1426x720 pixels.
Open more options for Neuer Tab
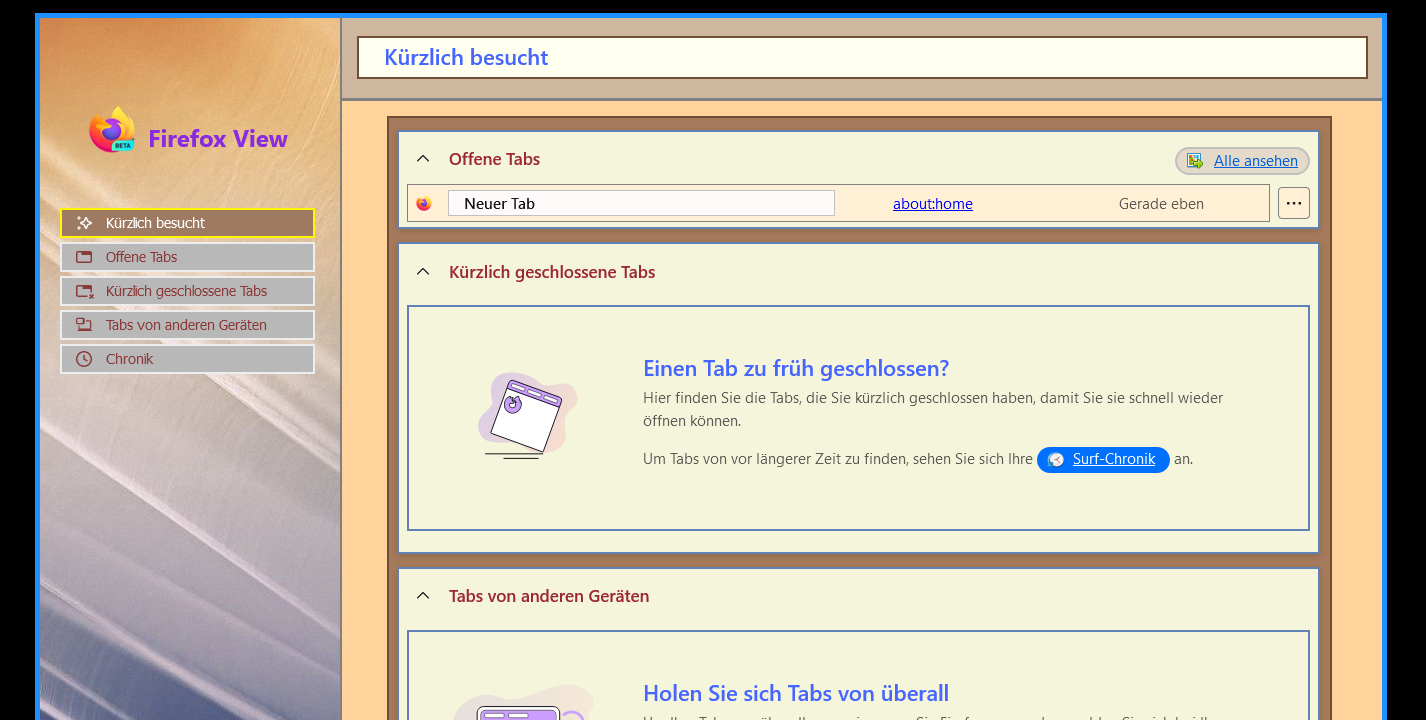point(1293,203)
